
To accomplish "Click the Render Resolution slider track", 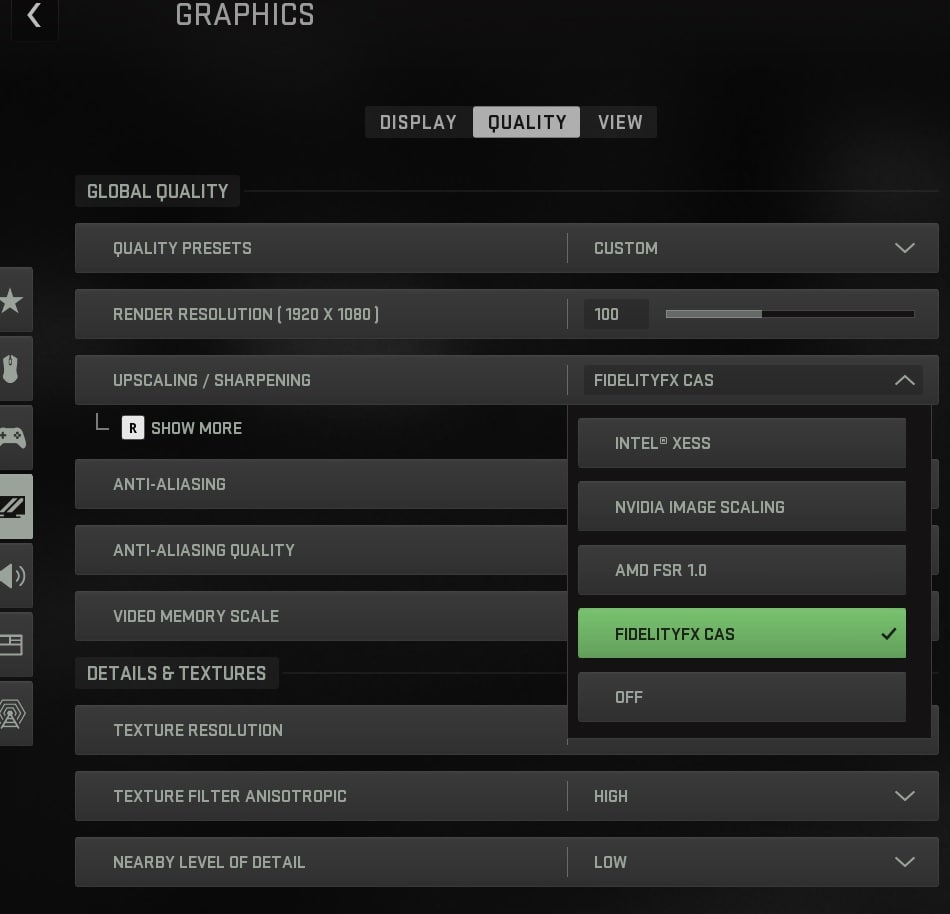I will pos(790,314).
